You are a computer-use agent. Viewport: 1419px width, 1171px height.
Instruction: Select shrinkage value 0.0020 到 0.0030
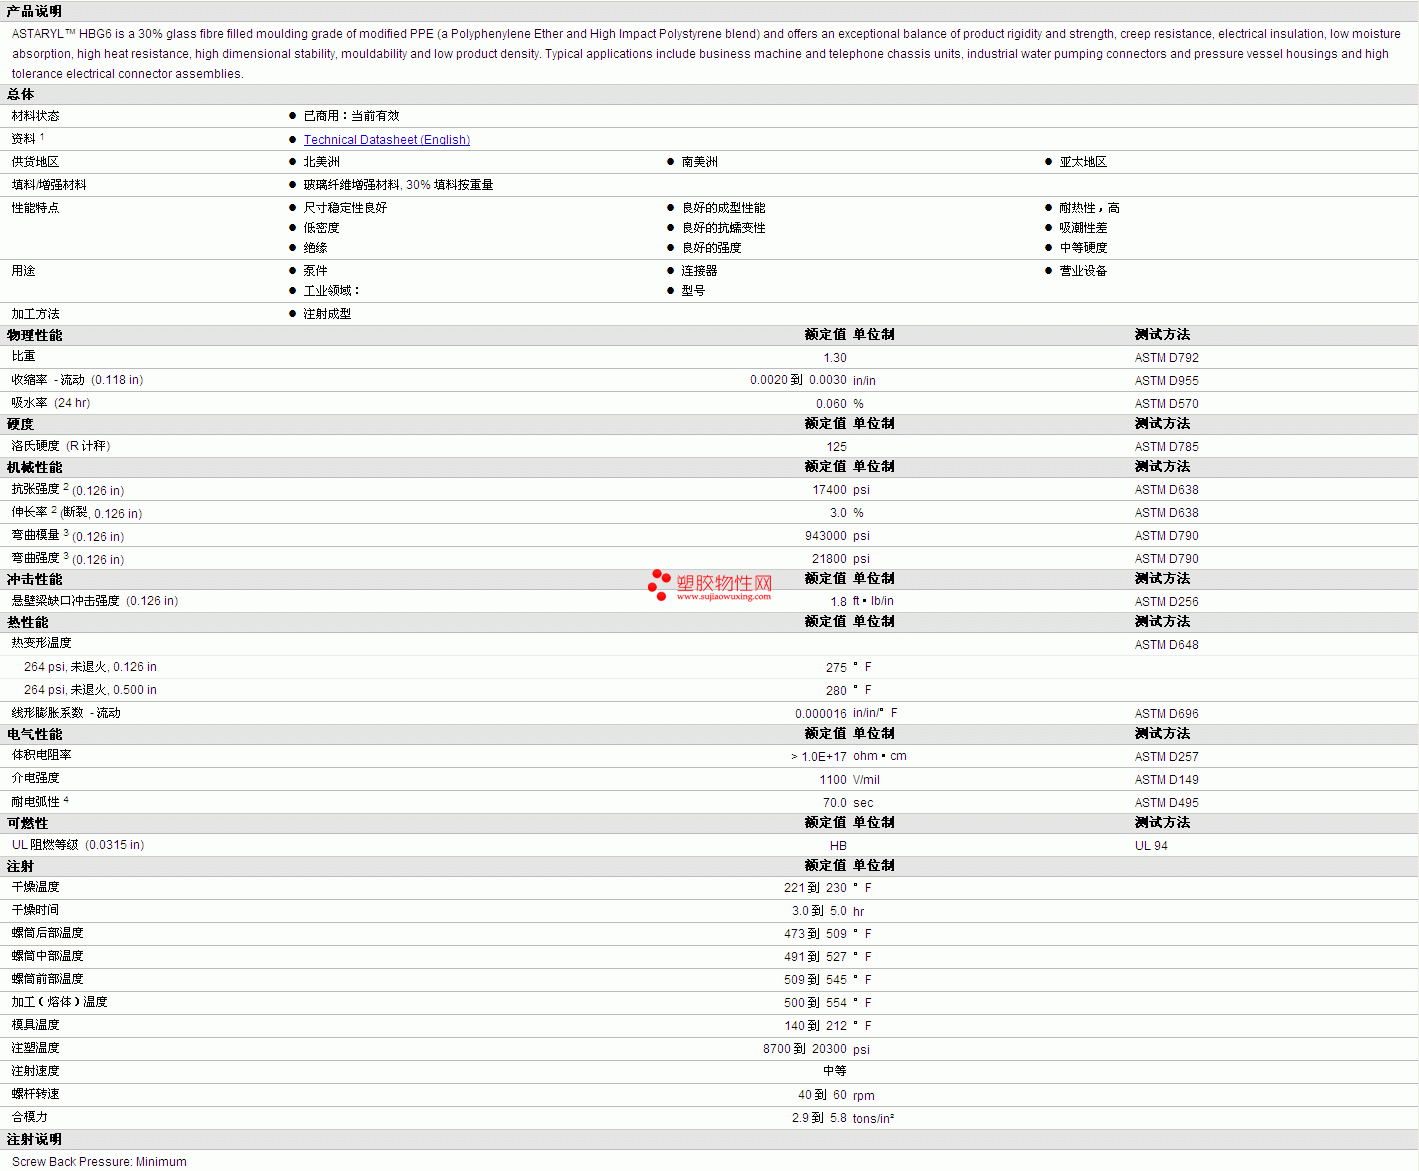[x=798, y=380]
